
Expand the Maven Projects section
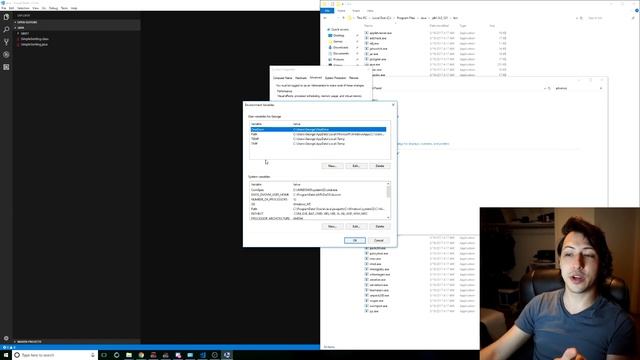coord(77,342)
